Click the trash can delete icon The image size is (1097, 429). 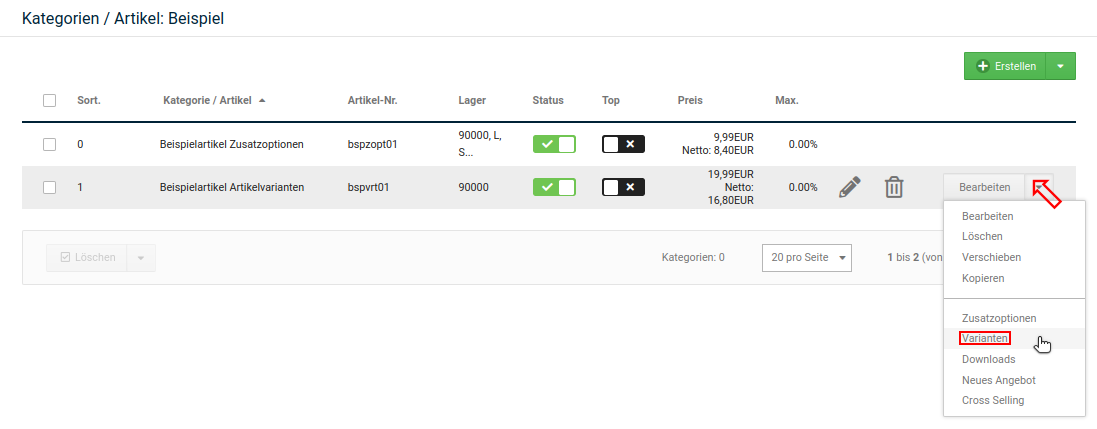pos(894,187)
